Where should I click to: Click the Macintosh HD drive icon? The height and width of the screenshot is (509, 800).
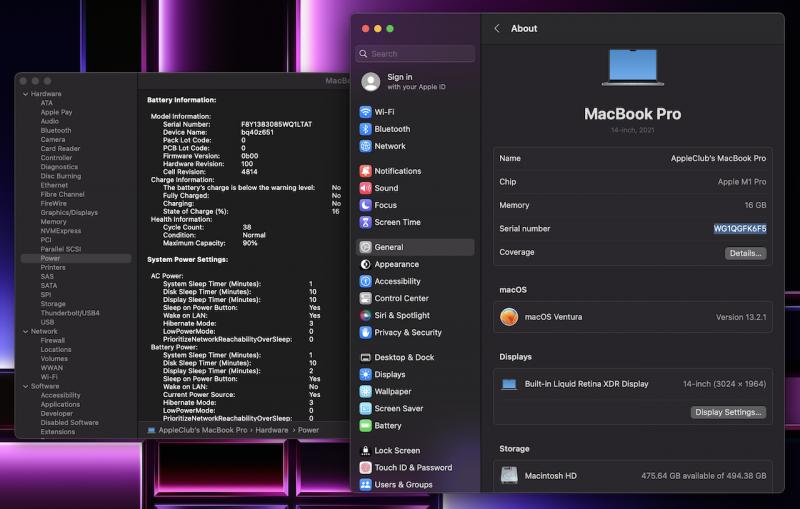pos(509,475)
